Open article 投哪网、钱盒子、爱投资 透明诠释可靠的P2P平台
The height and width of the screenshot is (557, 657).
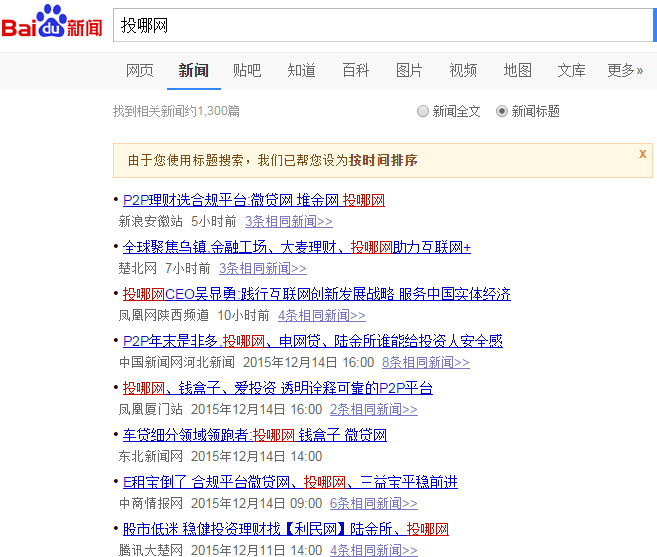coord(278,388)
